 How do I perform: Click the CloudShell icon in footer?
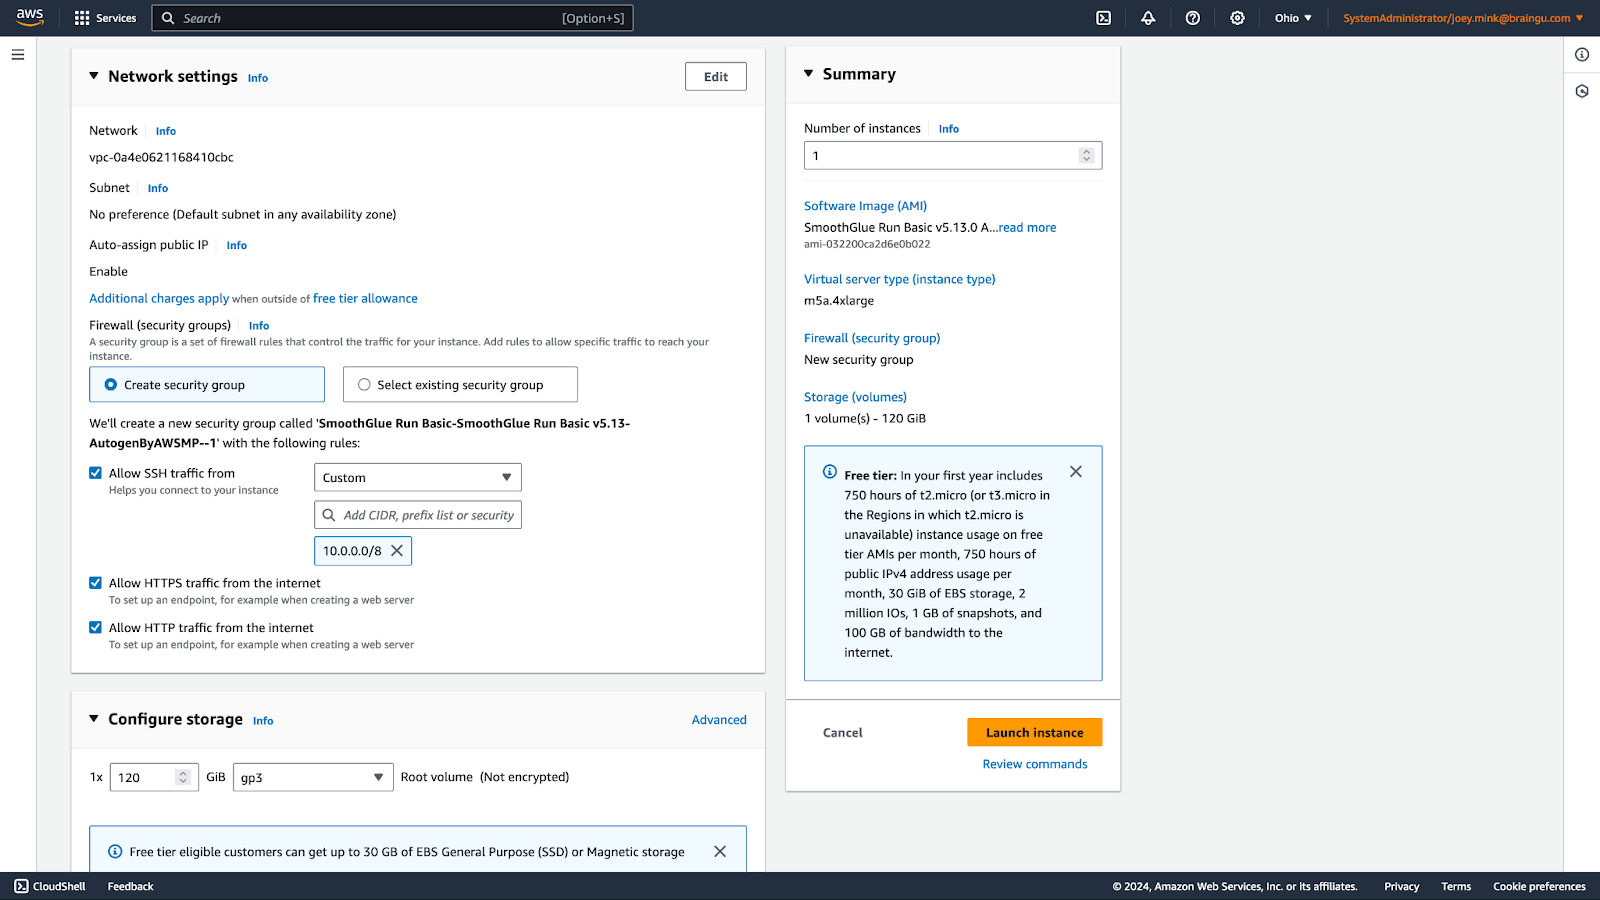pos(21,886)
